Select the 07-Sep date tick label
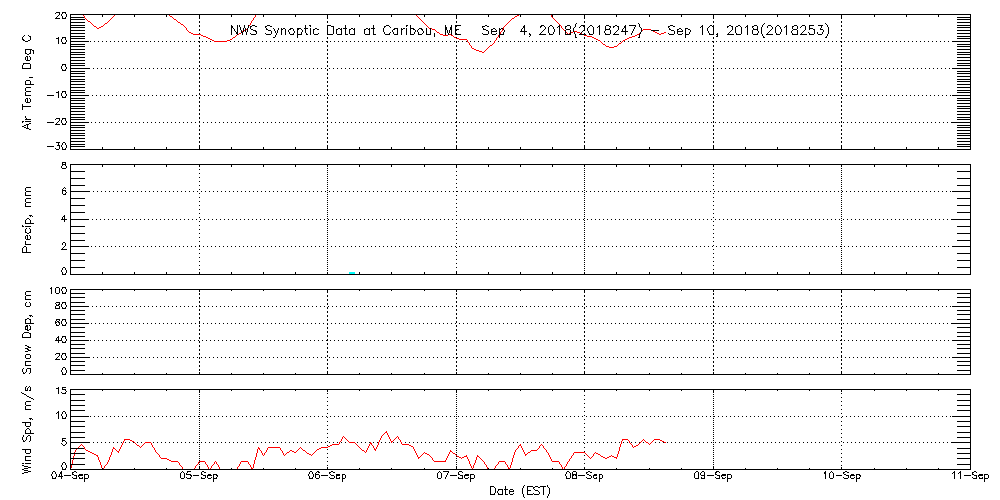 [456, 477]
